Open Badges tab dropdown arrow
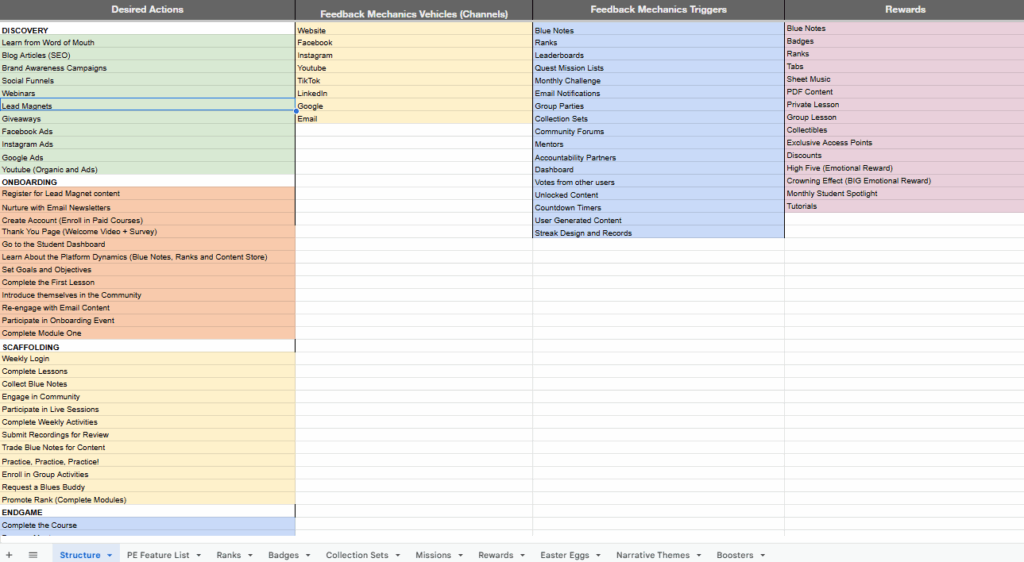This screenshot has height=562, width=1024. pyautogui.click(x=308, y=555)
